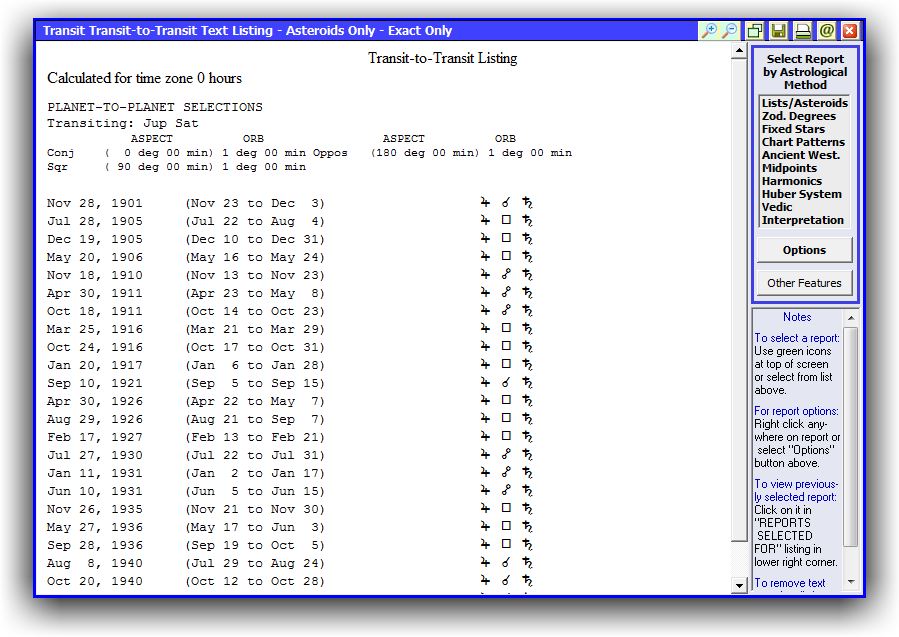The image size is (899, 637).
Task: Click the '(Nov 23 to Dec 3)' date range
Action: tap(255, 203)
